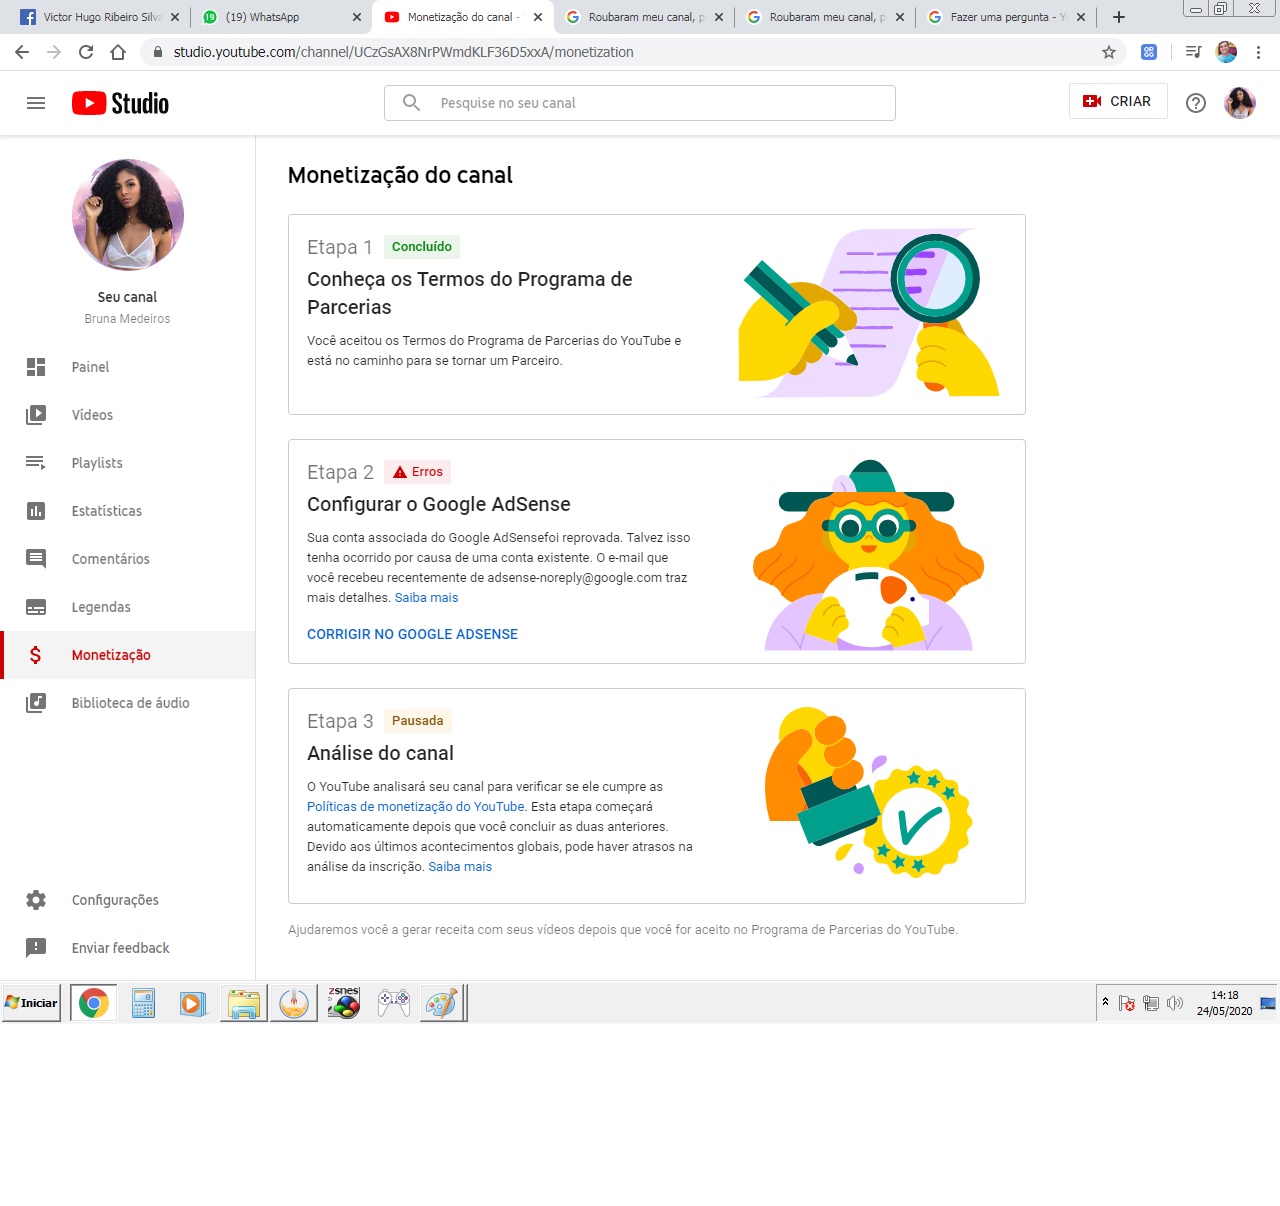The width and height of the screenshot is (1280, 1206).
Task: Open Chrome from the taskbar
Action: tap(94, 1003)
